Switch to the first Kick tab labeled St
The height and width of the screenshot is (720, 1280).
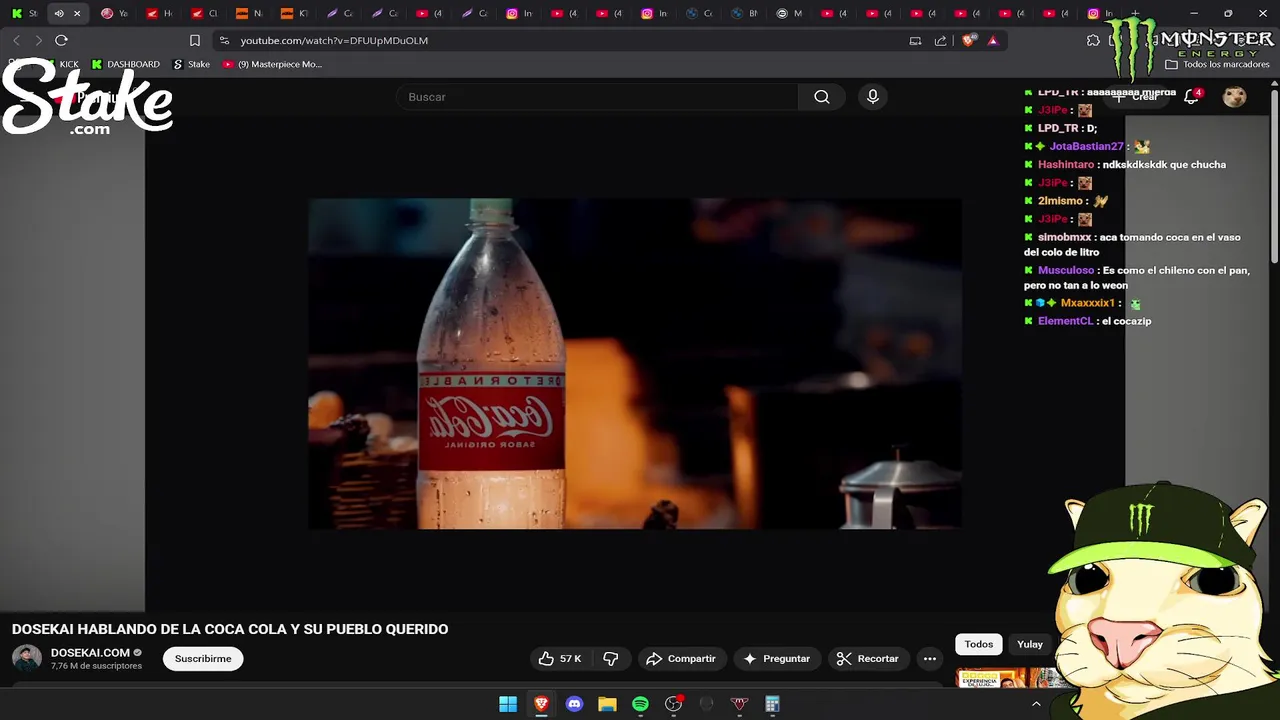click(x=24, y=13)
